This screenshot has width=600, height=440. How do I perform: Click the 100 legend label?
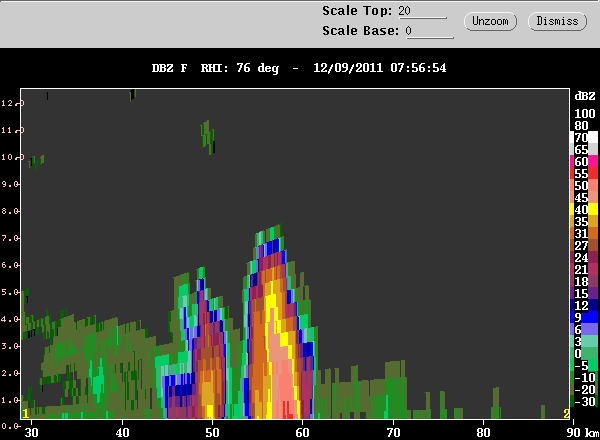(x=585, y=114)
